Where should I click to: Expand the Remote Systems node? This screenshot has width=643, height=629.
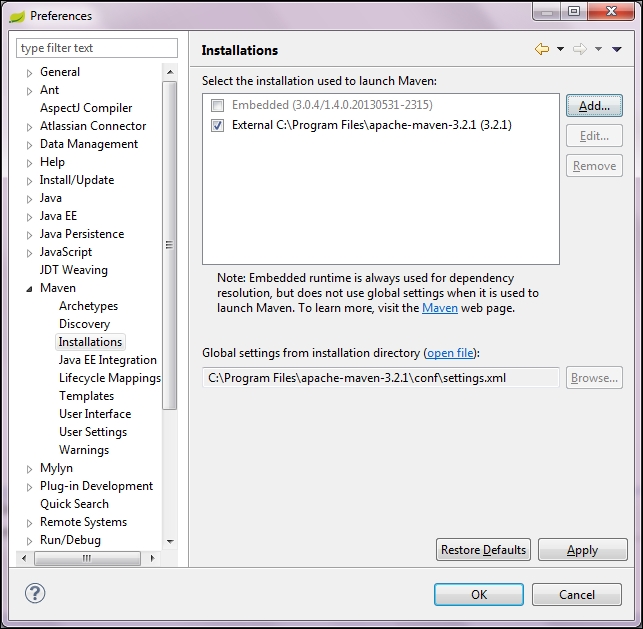[30, 523]
